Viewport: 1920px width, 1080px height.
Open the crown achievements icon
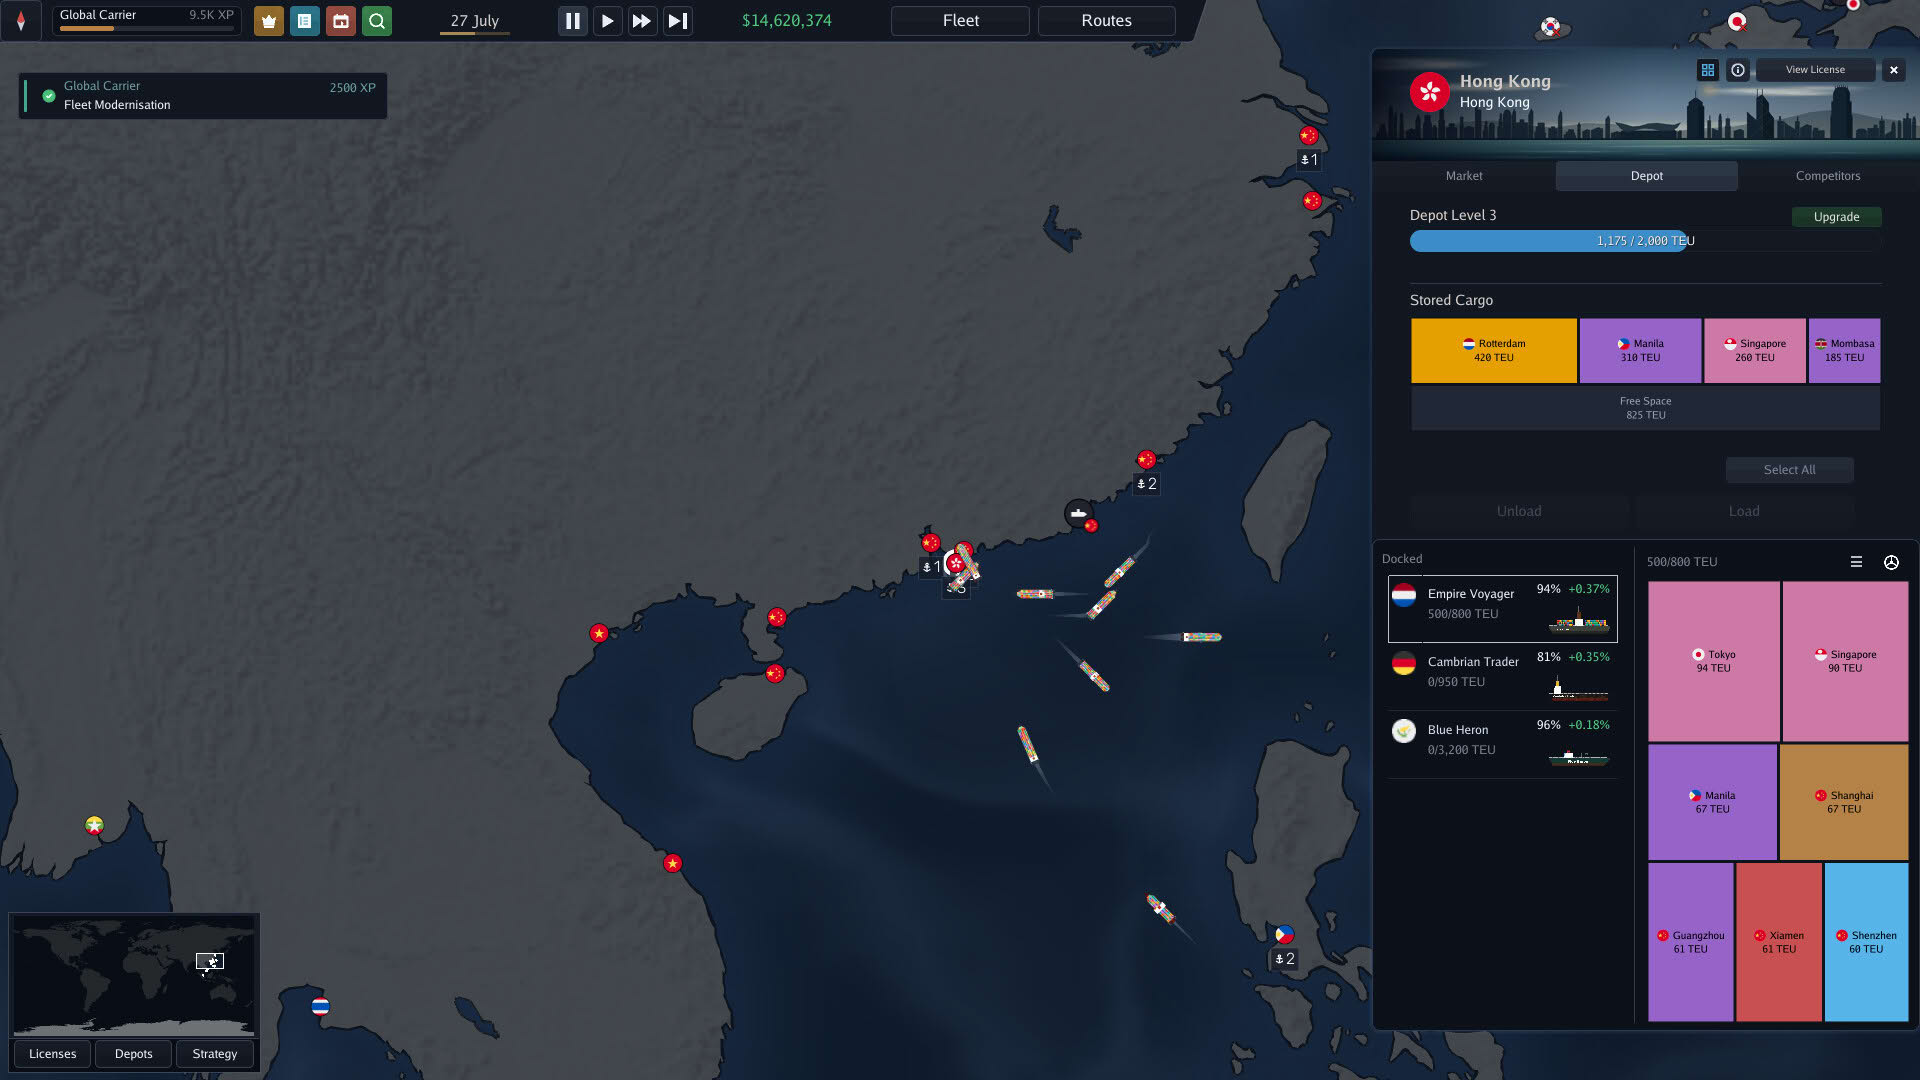268,21
